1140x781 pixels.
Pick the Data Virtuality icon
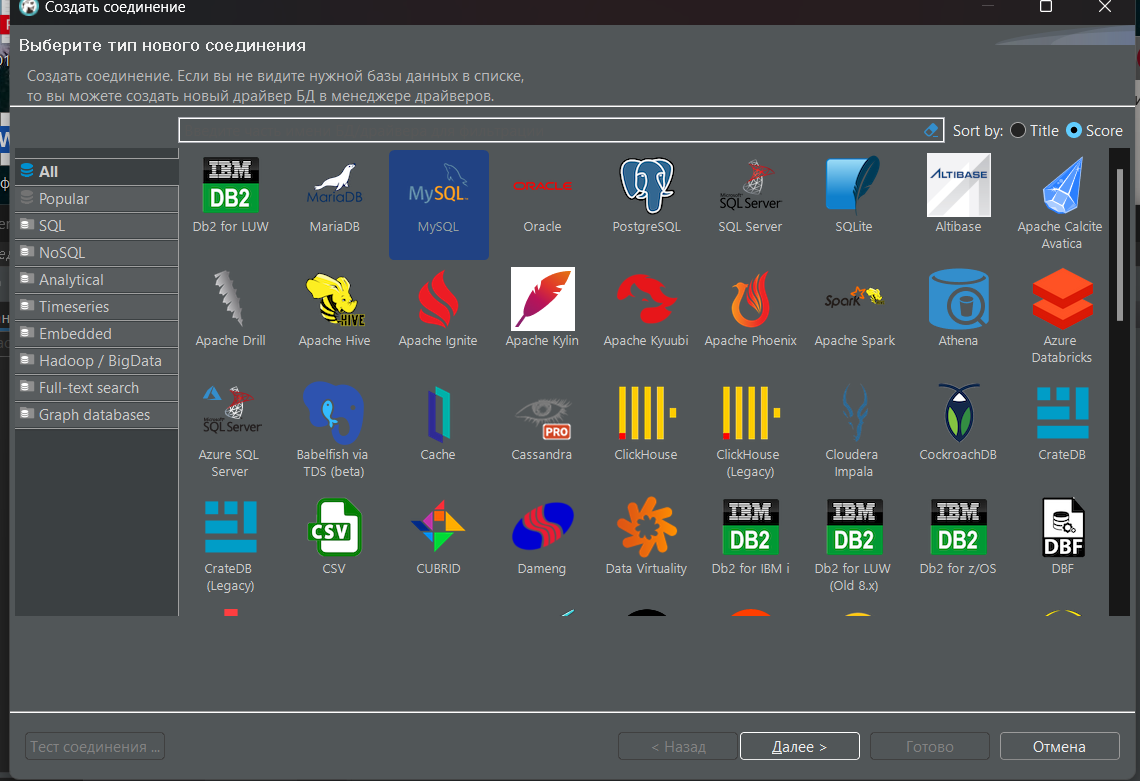pyautogui.click(x=646, y=526)
